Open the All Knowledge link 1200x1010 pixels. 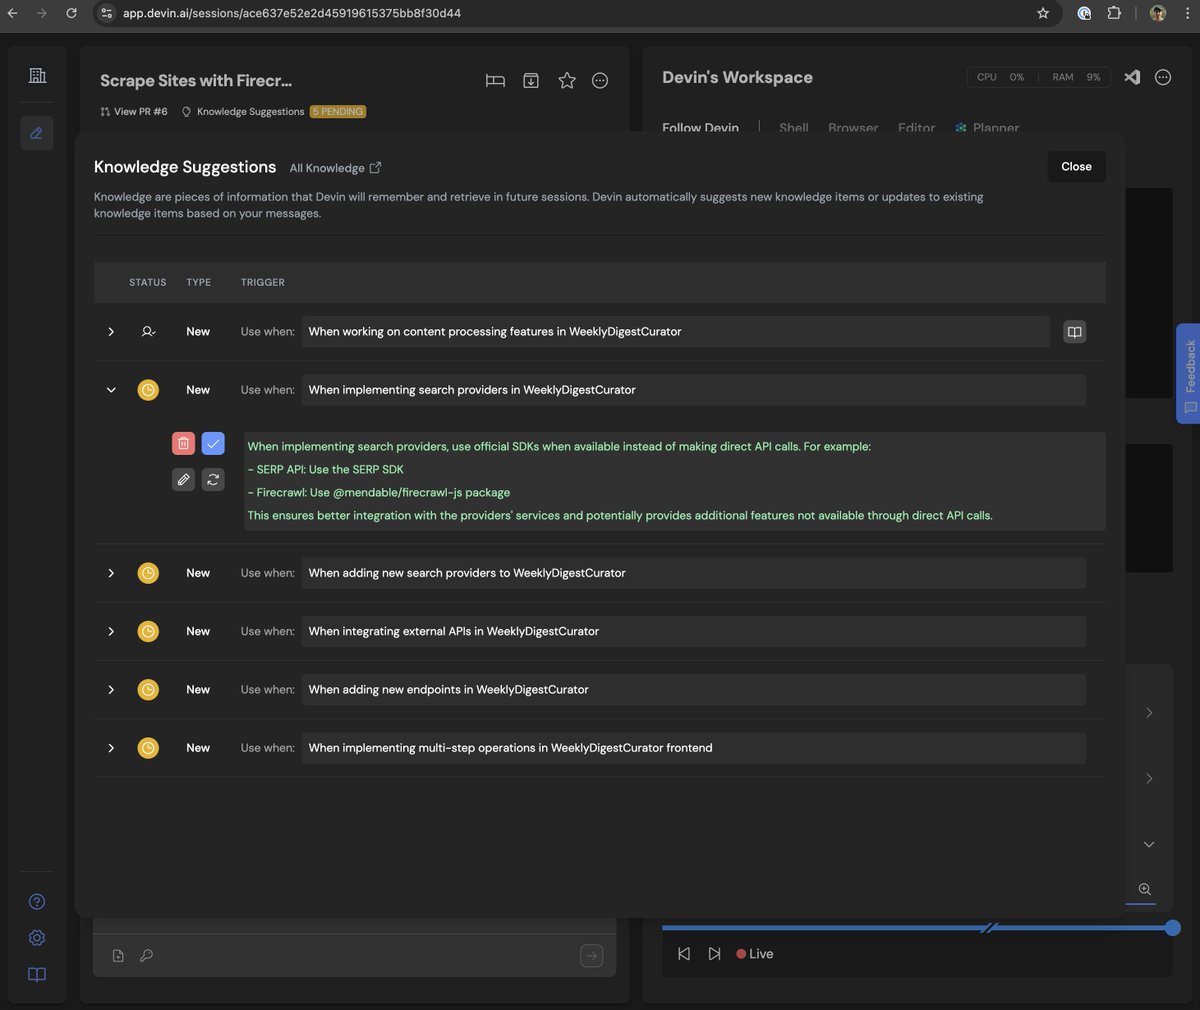[335, 168]
